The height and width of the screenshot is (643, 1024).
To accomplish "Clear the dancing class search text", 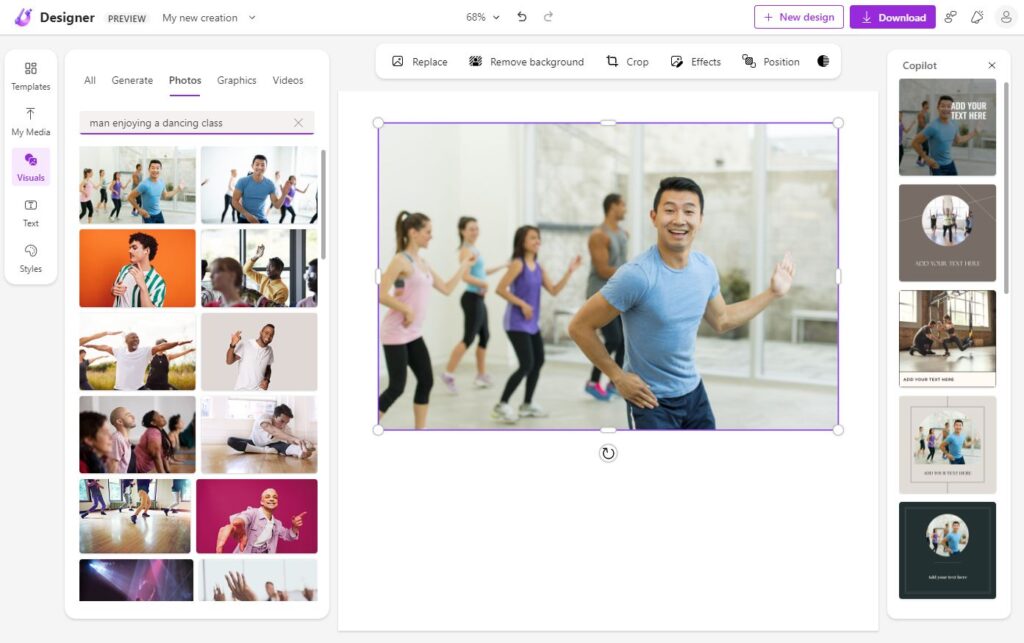I will (297, 121).
